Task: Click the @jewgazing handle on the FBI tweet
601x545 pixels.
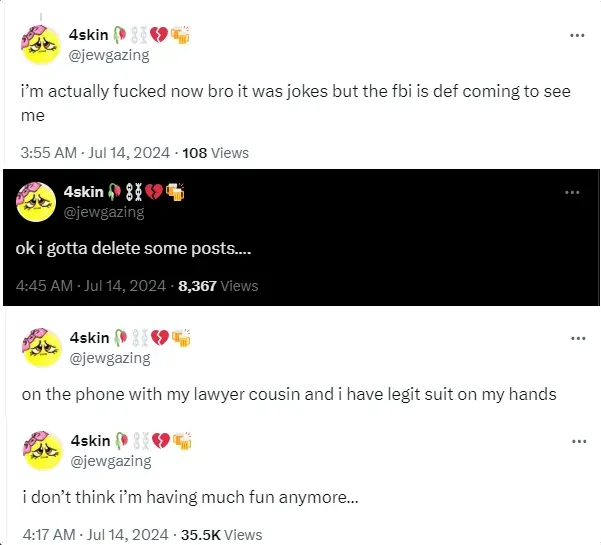Action: tap(109, 56)
